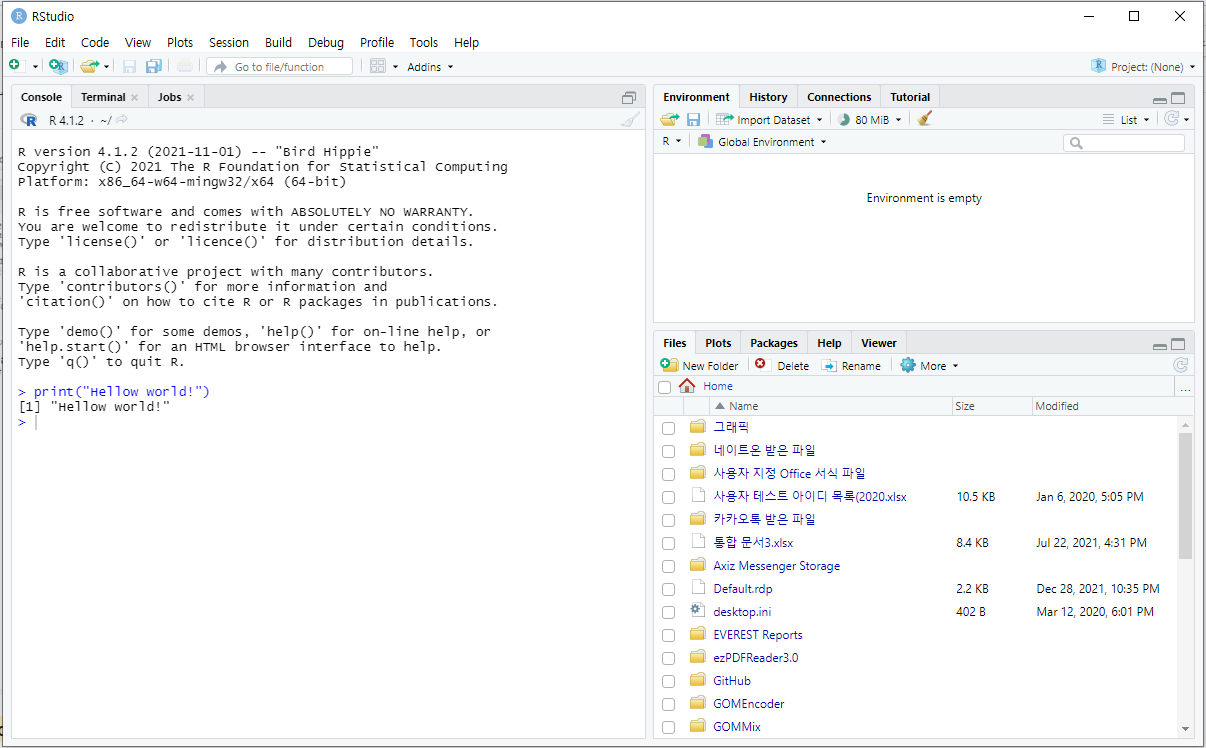The width and height of the screenshot is (1206, 748).
Task: Tick the select-all checkbox beside Home
Action: 665,387
